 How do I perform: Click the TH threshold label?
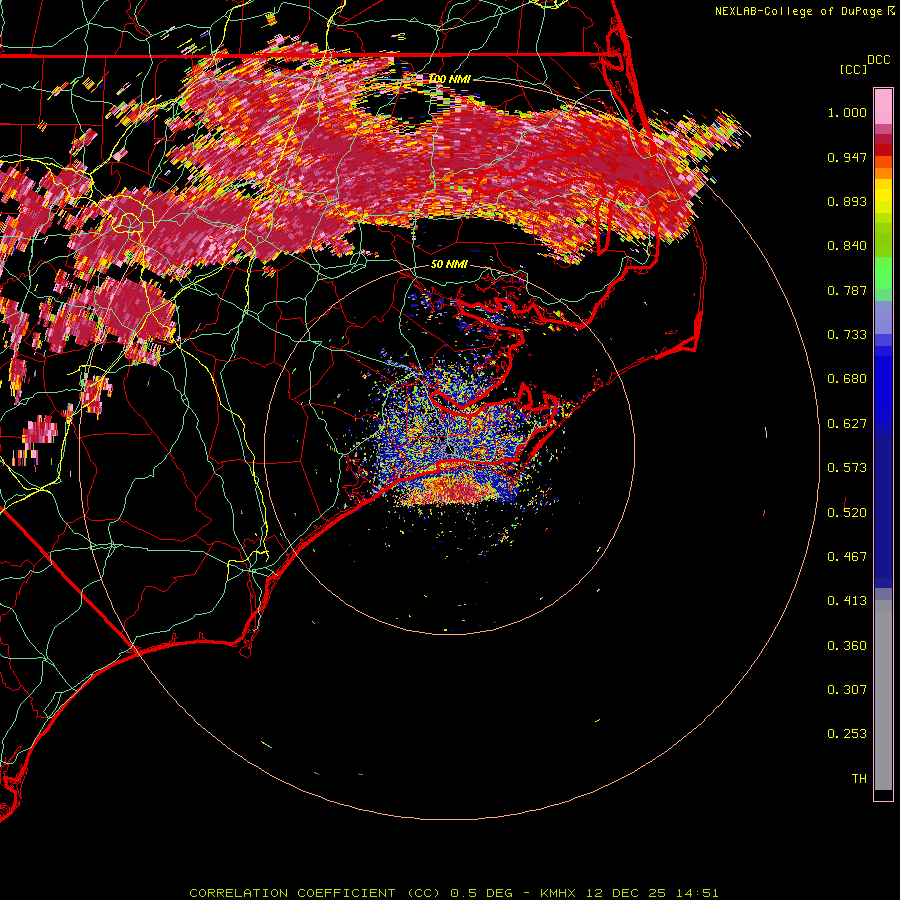pyautogui.click(x=859, y=779)
